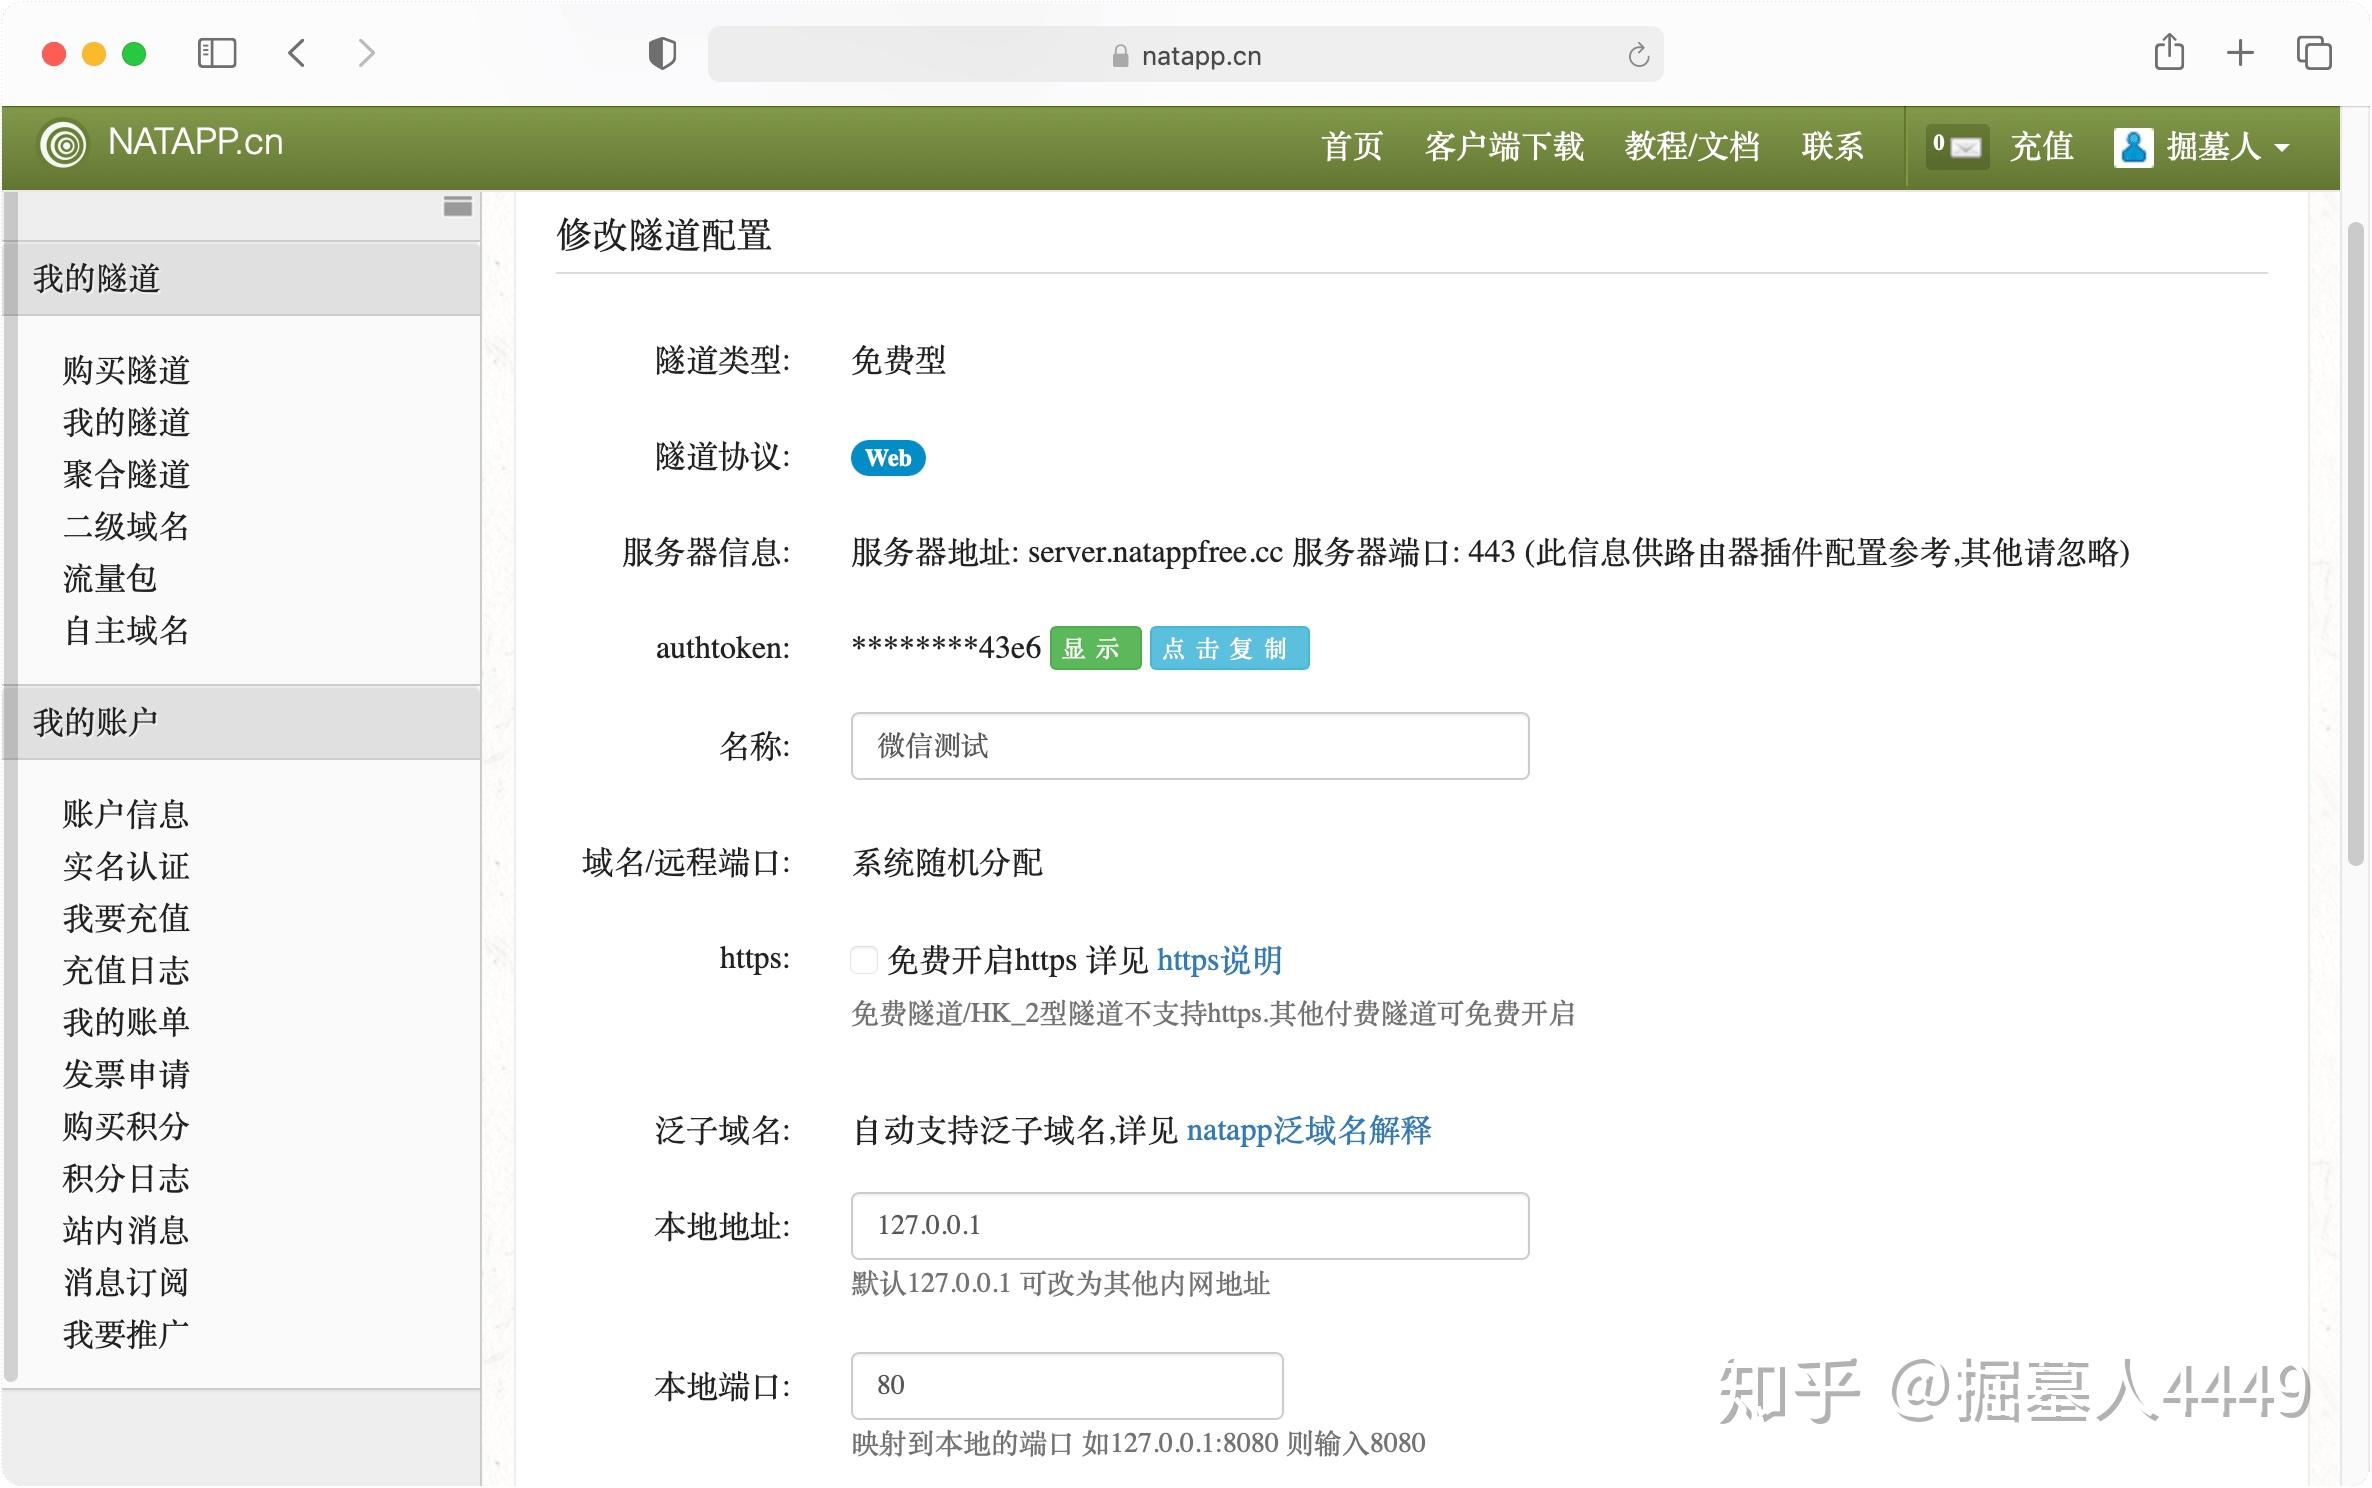Enable the free https checkbox
2372x1488 pixels.
pyautogui.click(x=864, y=961)
